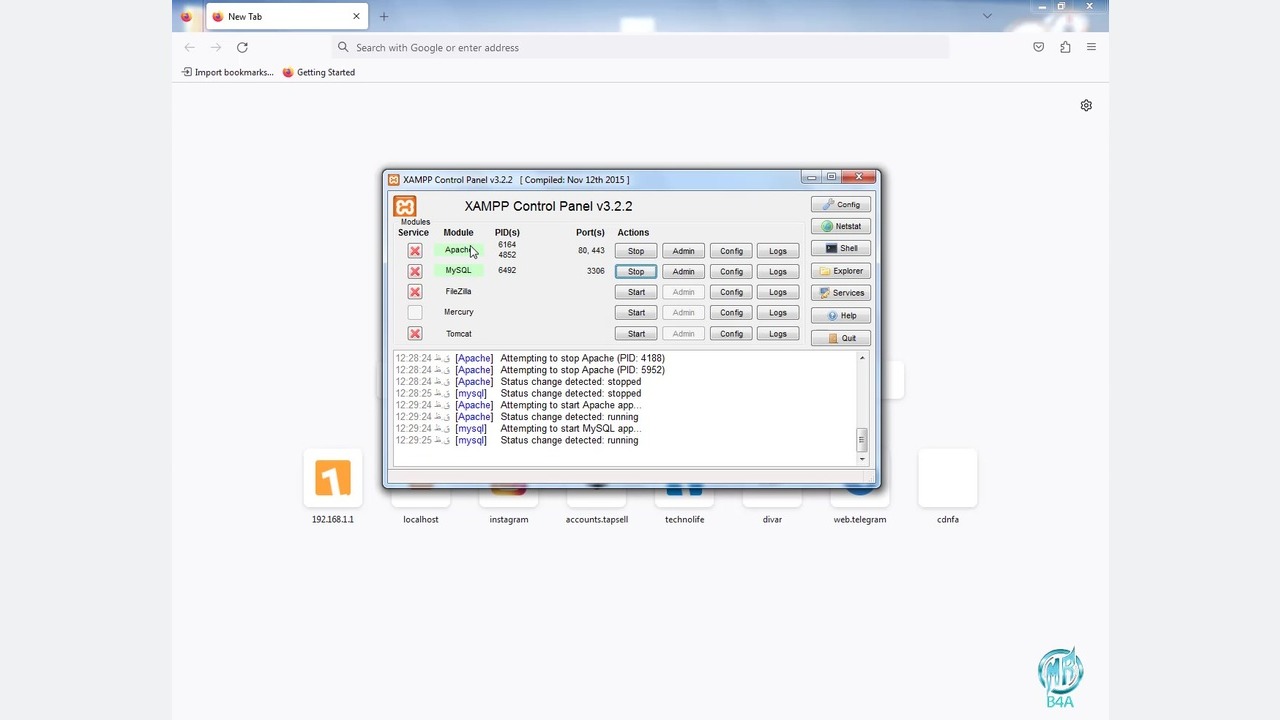1280x720 pixels.
Task: Go back using the Firefox back arrow
Action: coord(190,47)
